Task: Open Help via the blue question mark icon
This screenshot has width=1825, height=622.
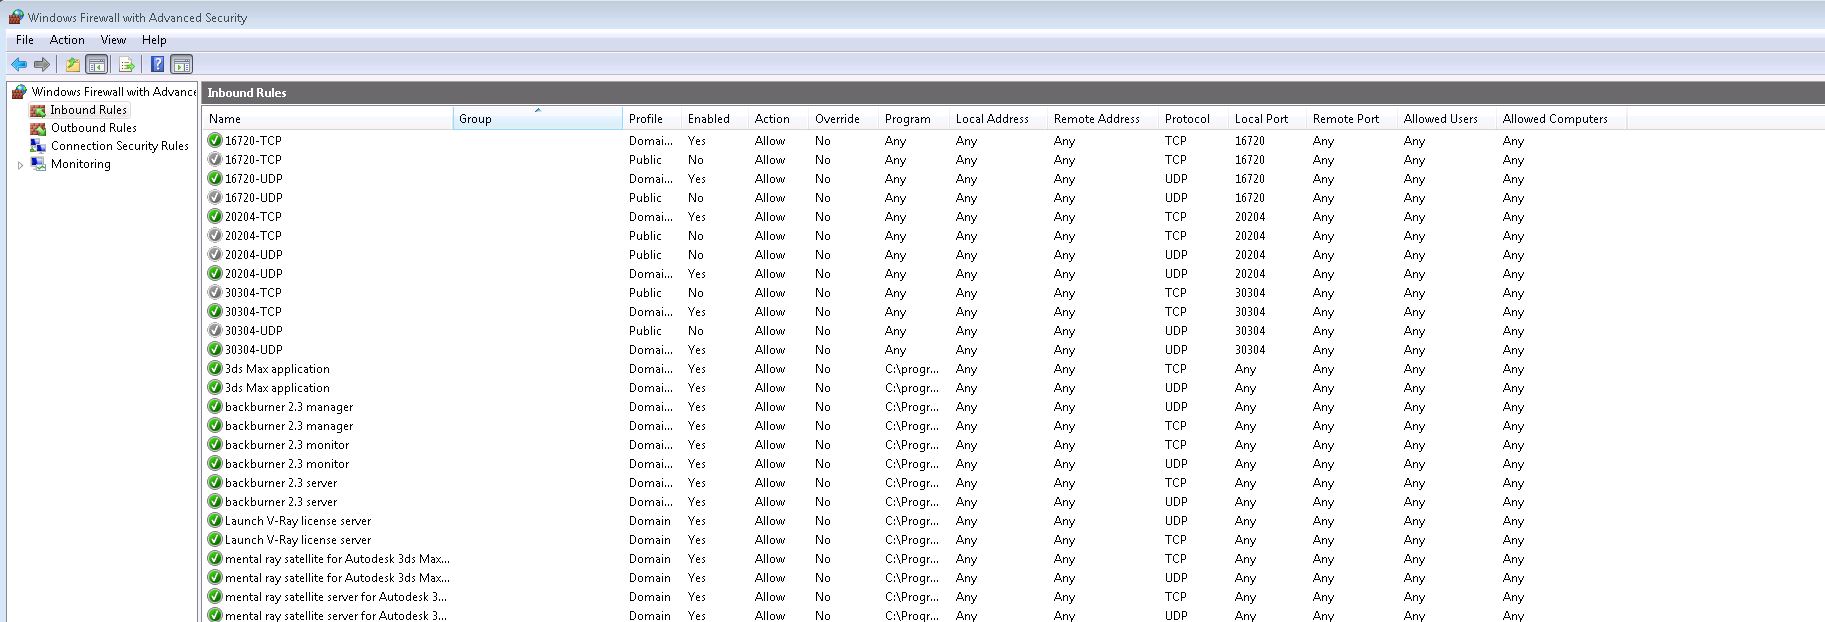Action: (157, 64)
